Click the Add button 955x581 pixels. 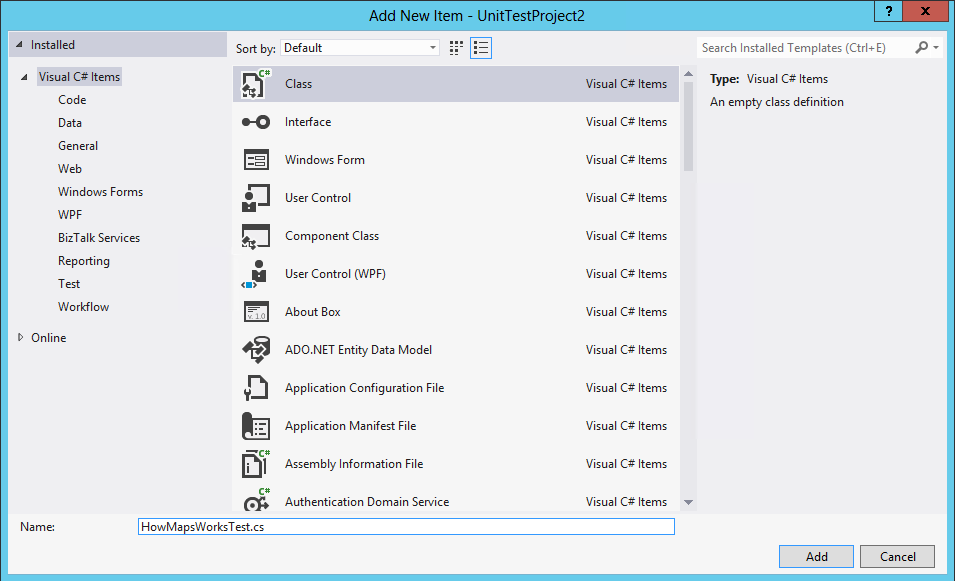[x=816, y=557]
